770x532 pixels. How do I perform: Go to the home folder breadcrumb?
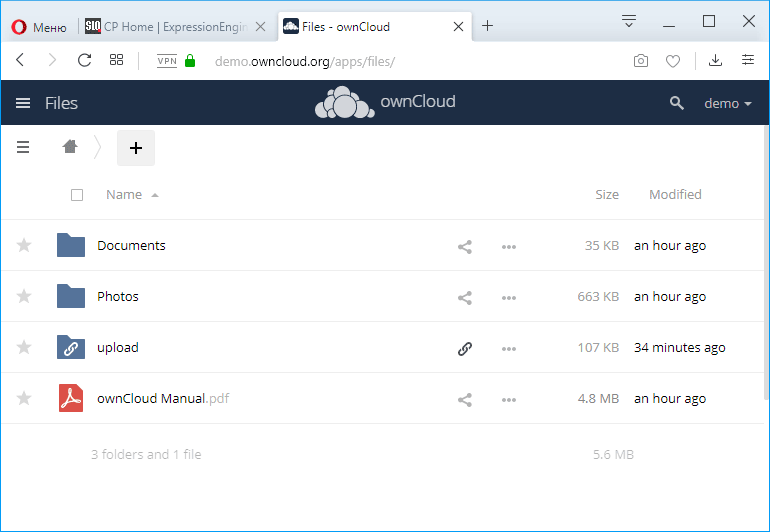[70, 146]
